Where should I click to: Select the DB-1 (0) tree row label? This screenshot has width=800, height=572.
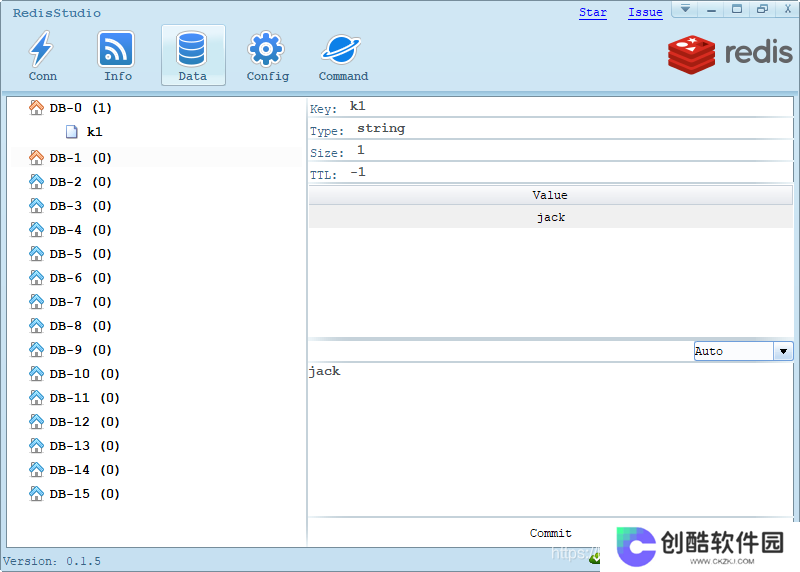80,158
